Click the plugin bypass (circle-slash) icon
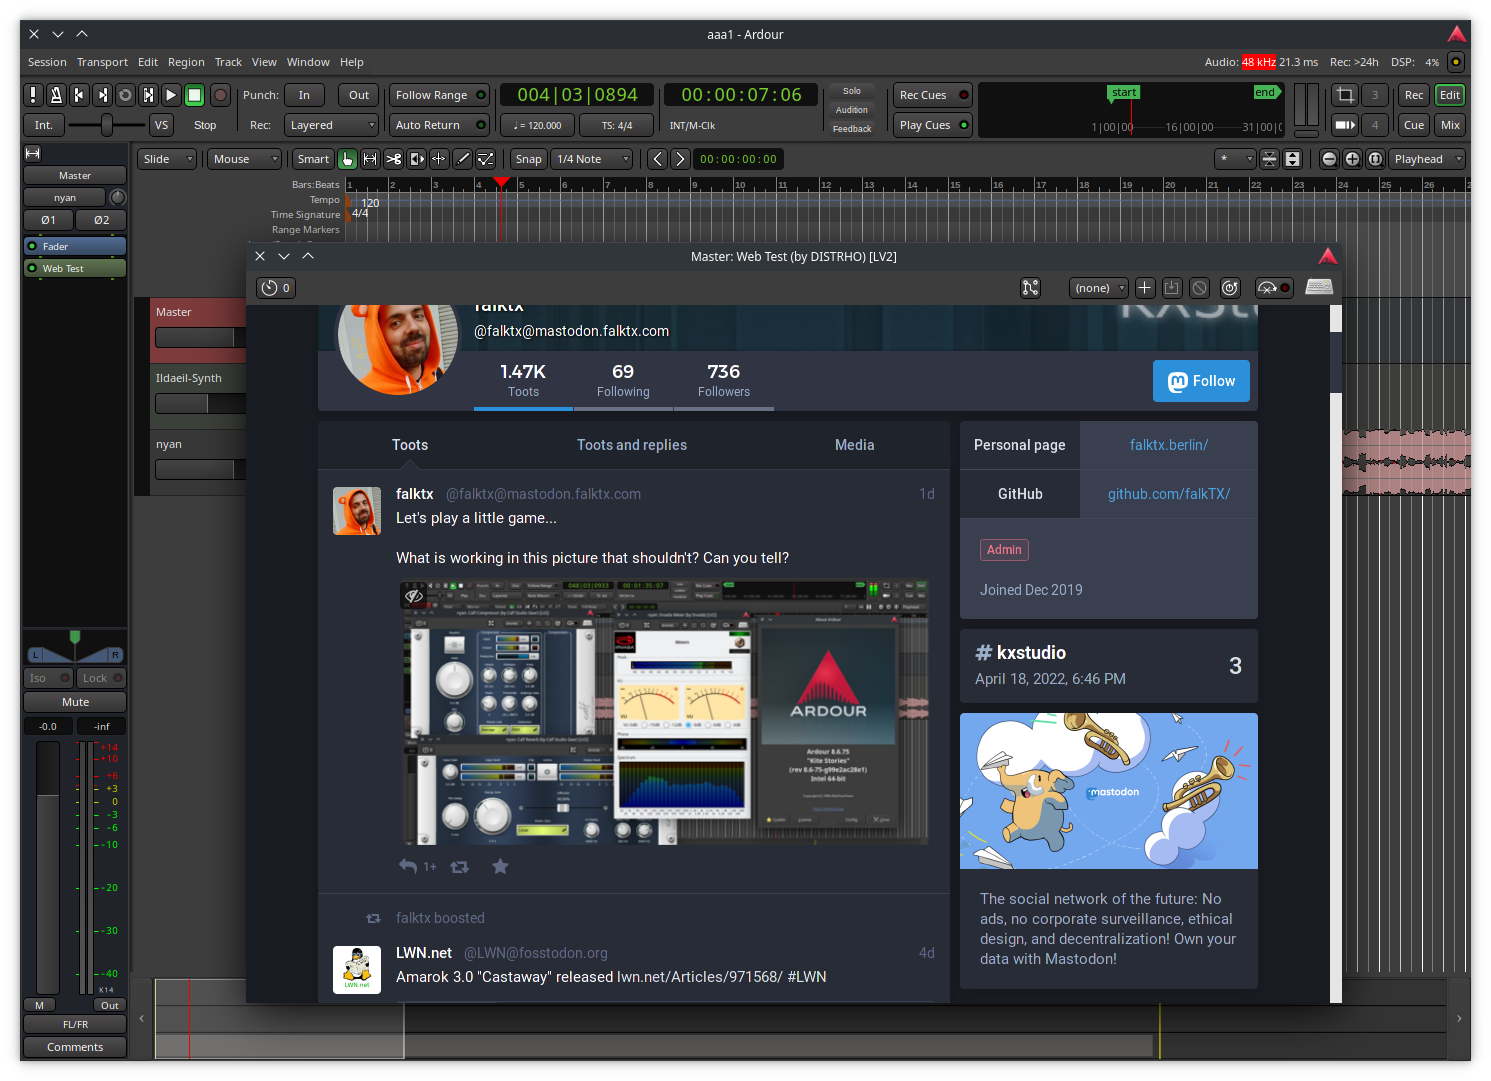 click(1200, 288)
